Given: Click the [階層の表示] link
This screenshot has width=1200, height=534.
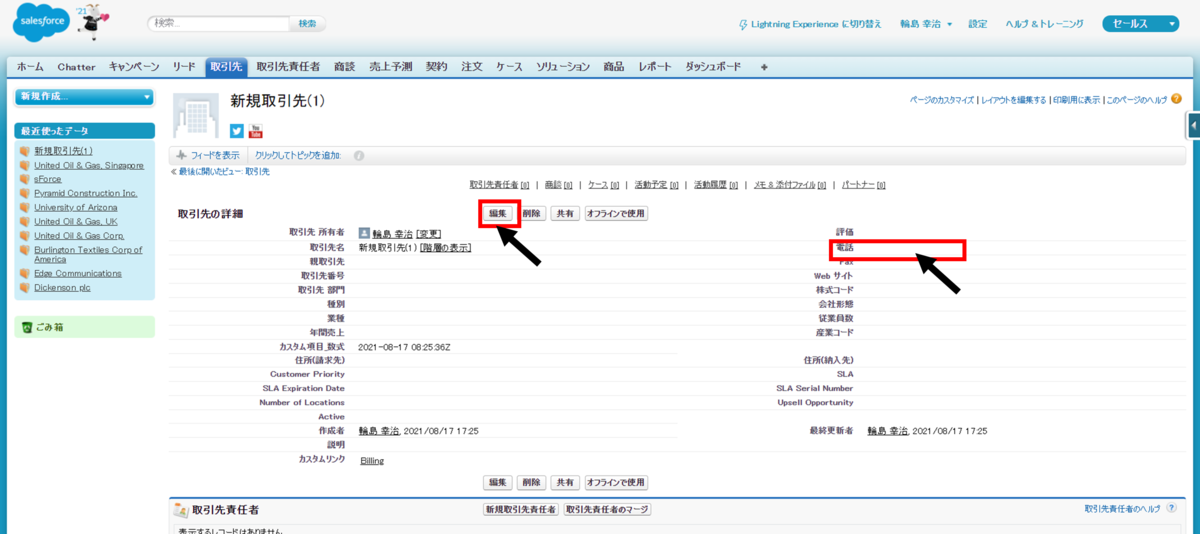Looking at the screenshot, I should pos(446,247).
